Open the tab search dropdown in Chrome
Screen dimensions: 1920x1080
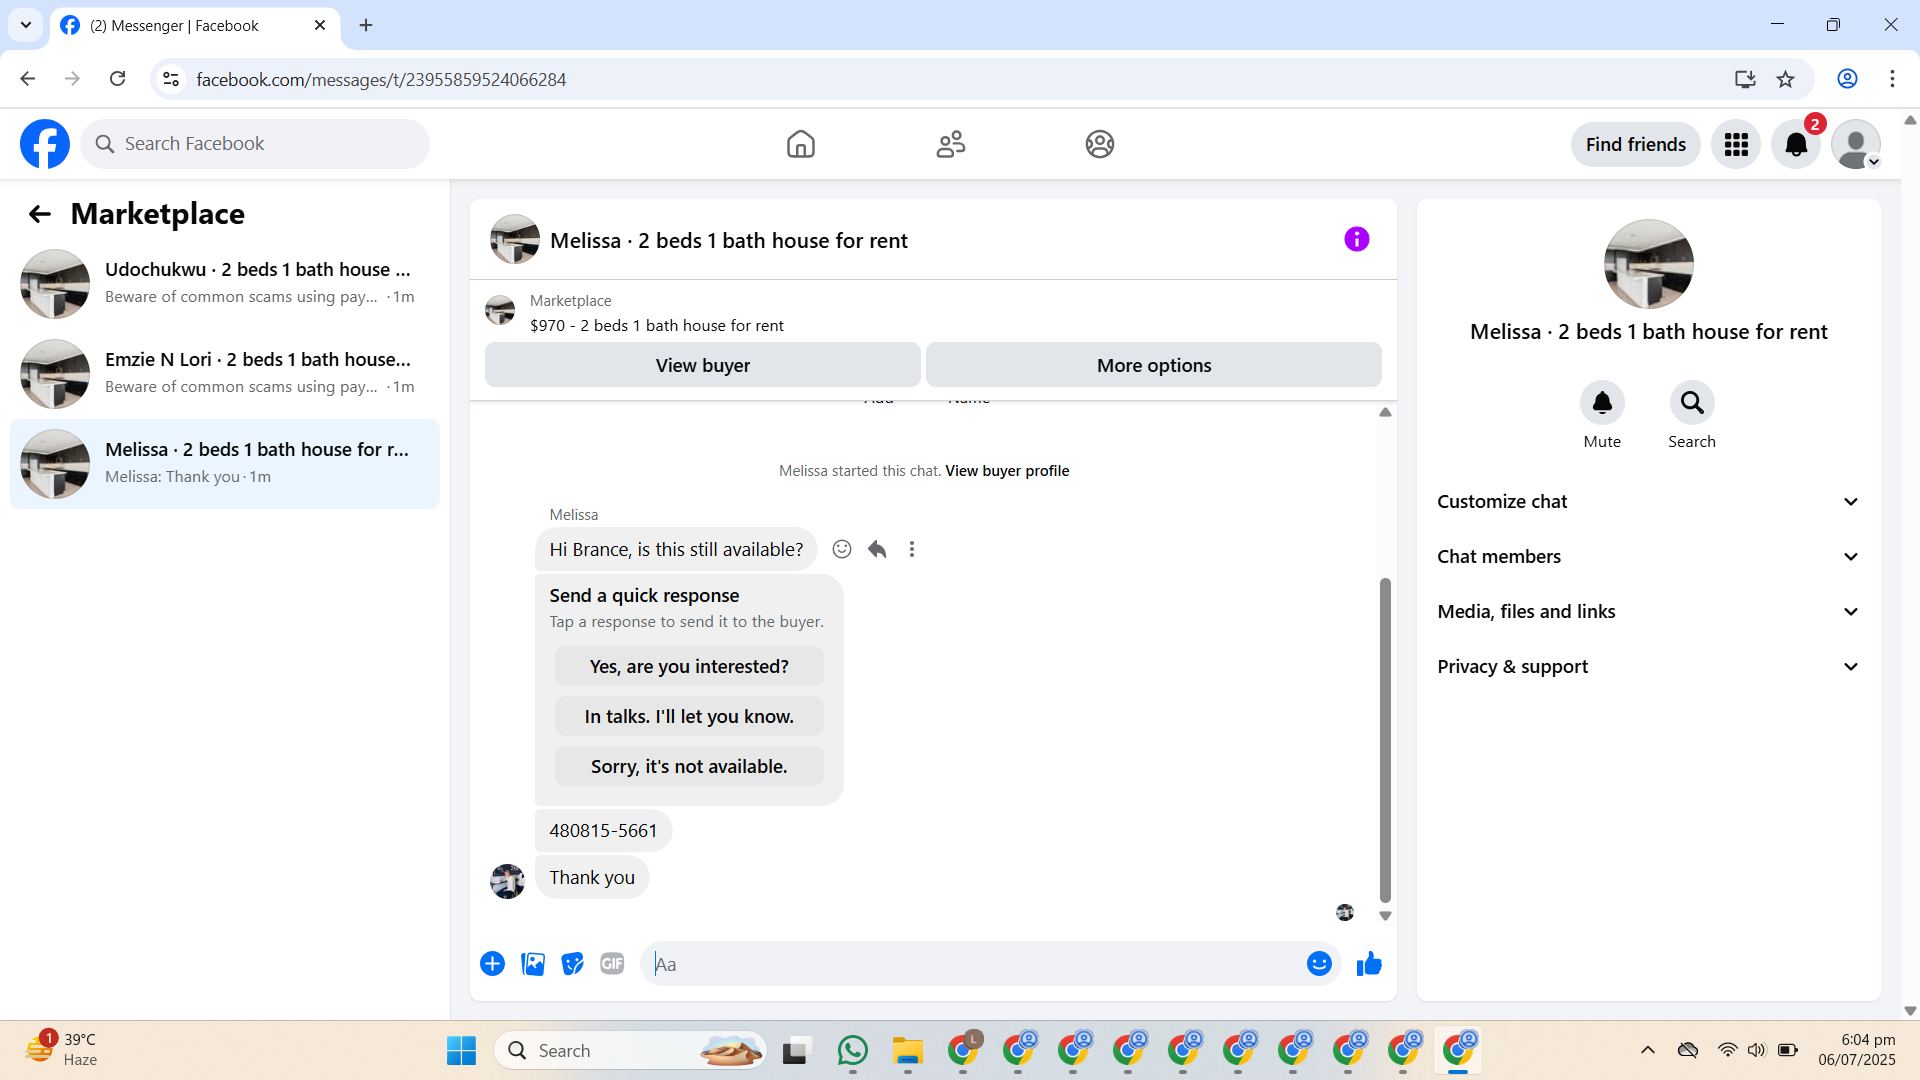pos(26,25)
